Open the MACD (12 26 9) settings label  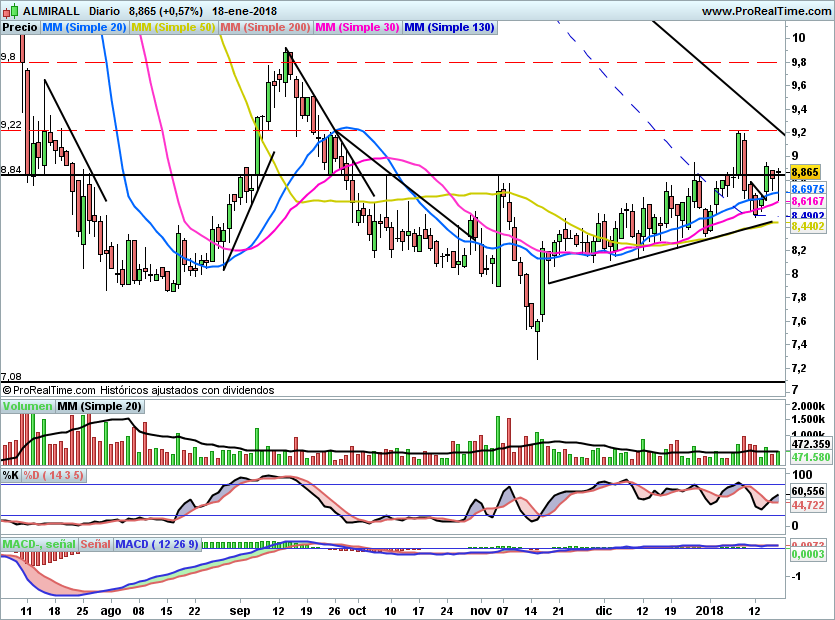(x=157, y=544)
